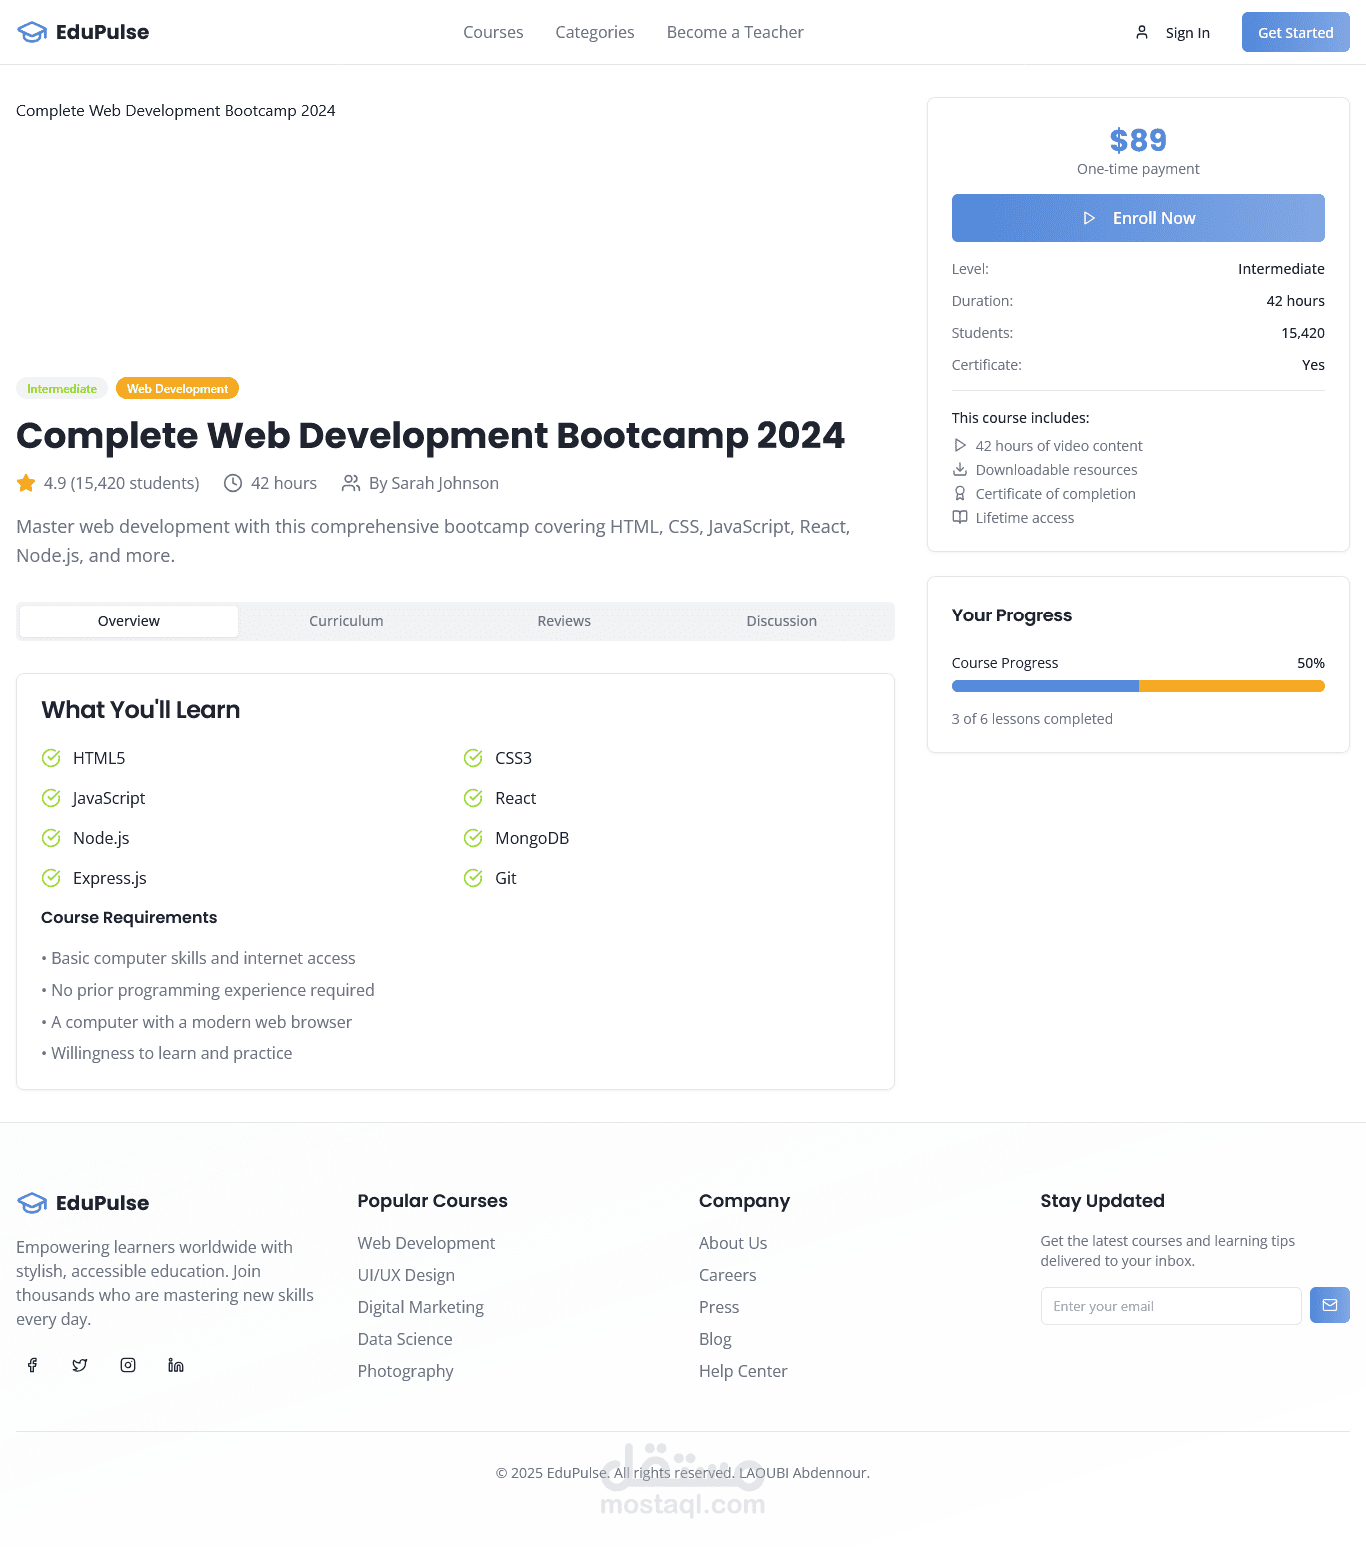This screenshot has width=1366, height=1550.
Task: Click the gold star rating icon
Action: point(26,483)
